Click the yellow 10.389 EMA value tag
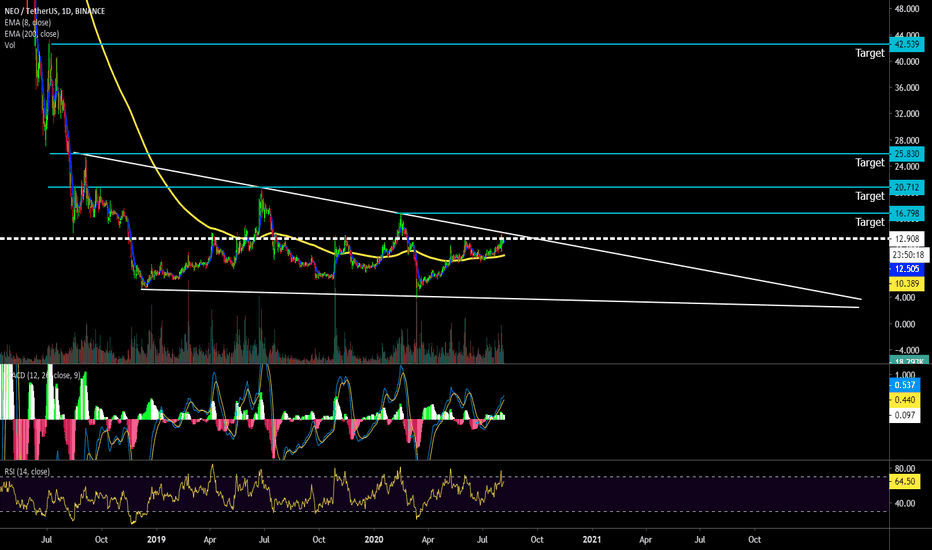932x550 pixels. pos(907,284)
